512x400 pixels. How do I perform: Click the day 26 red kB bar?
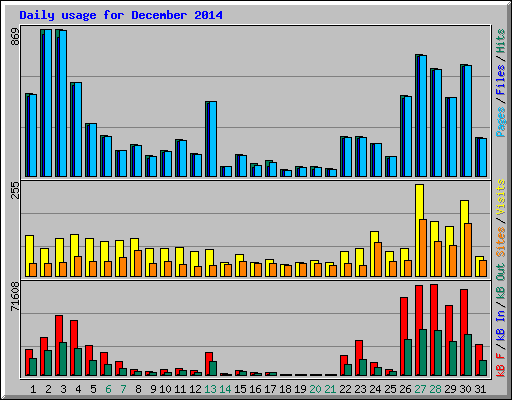coord(404,336)
